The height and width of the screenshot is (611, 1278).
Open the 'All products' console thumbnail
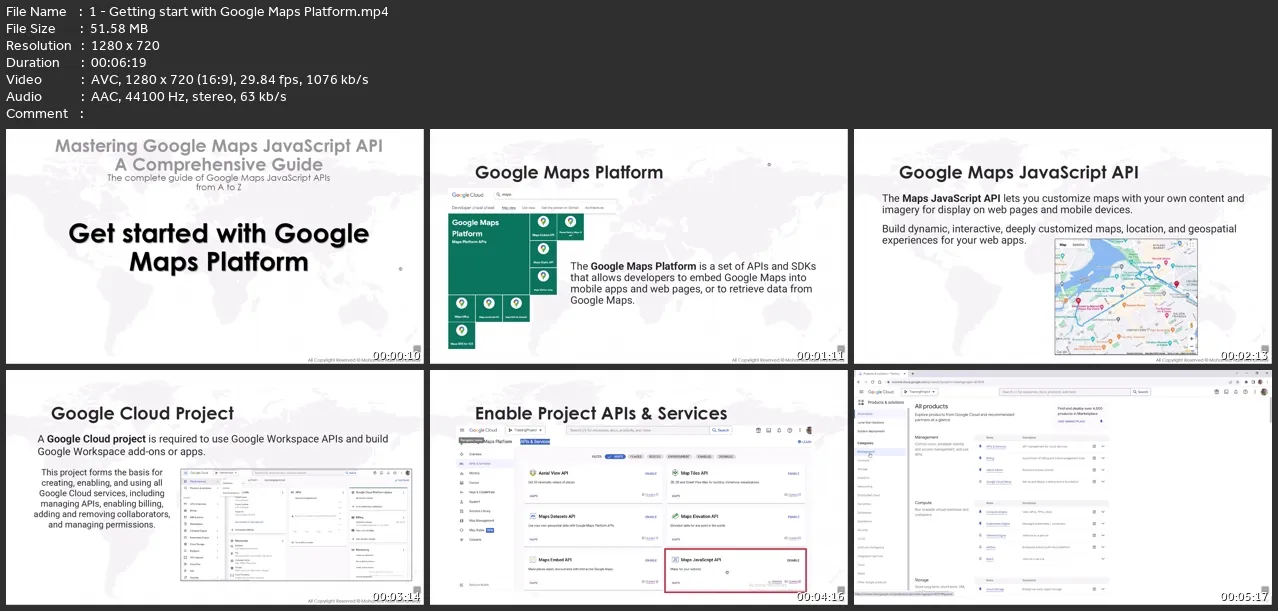tap(1063, 488)
